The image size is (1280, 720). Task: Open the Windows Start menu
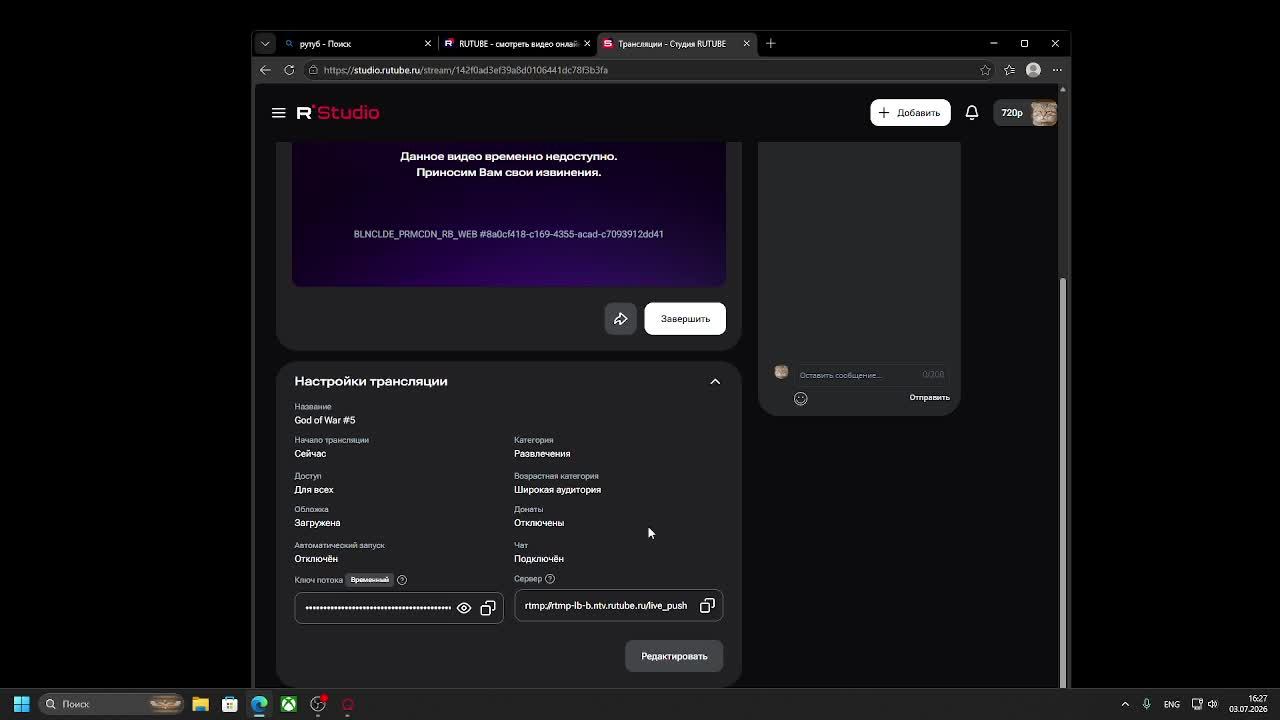pyautogui.click(x=21, y=704)
